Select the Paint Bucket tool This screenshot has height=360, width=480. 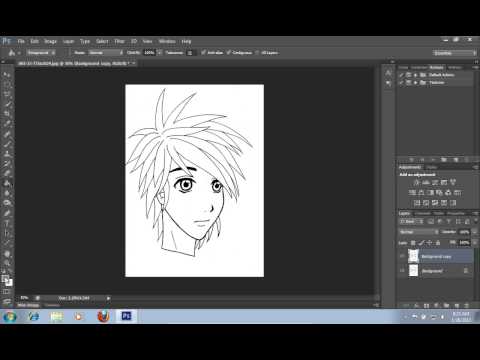click(7, 183)
